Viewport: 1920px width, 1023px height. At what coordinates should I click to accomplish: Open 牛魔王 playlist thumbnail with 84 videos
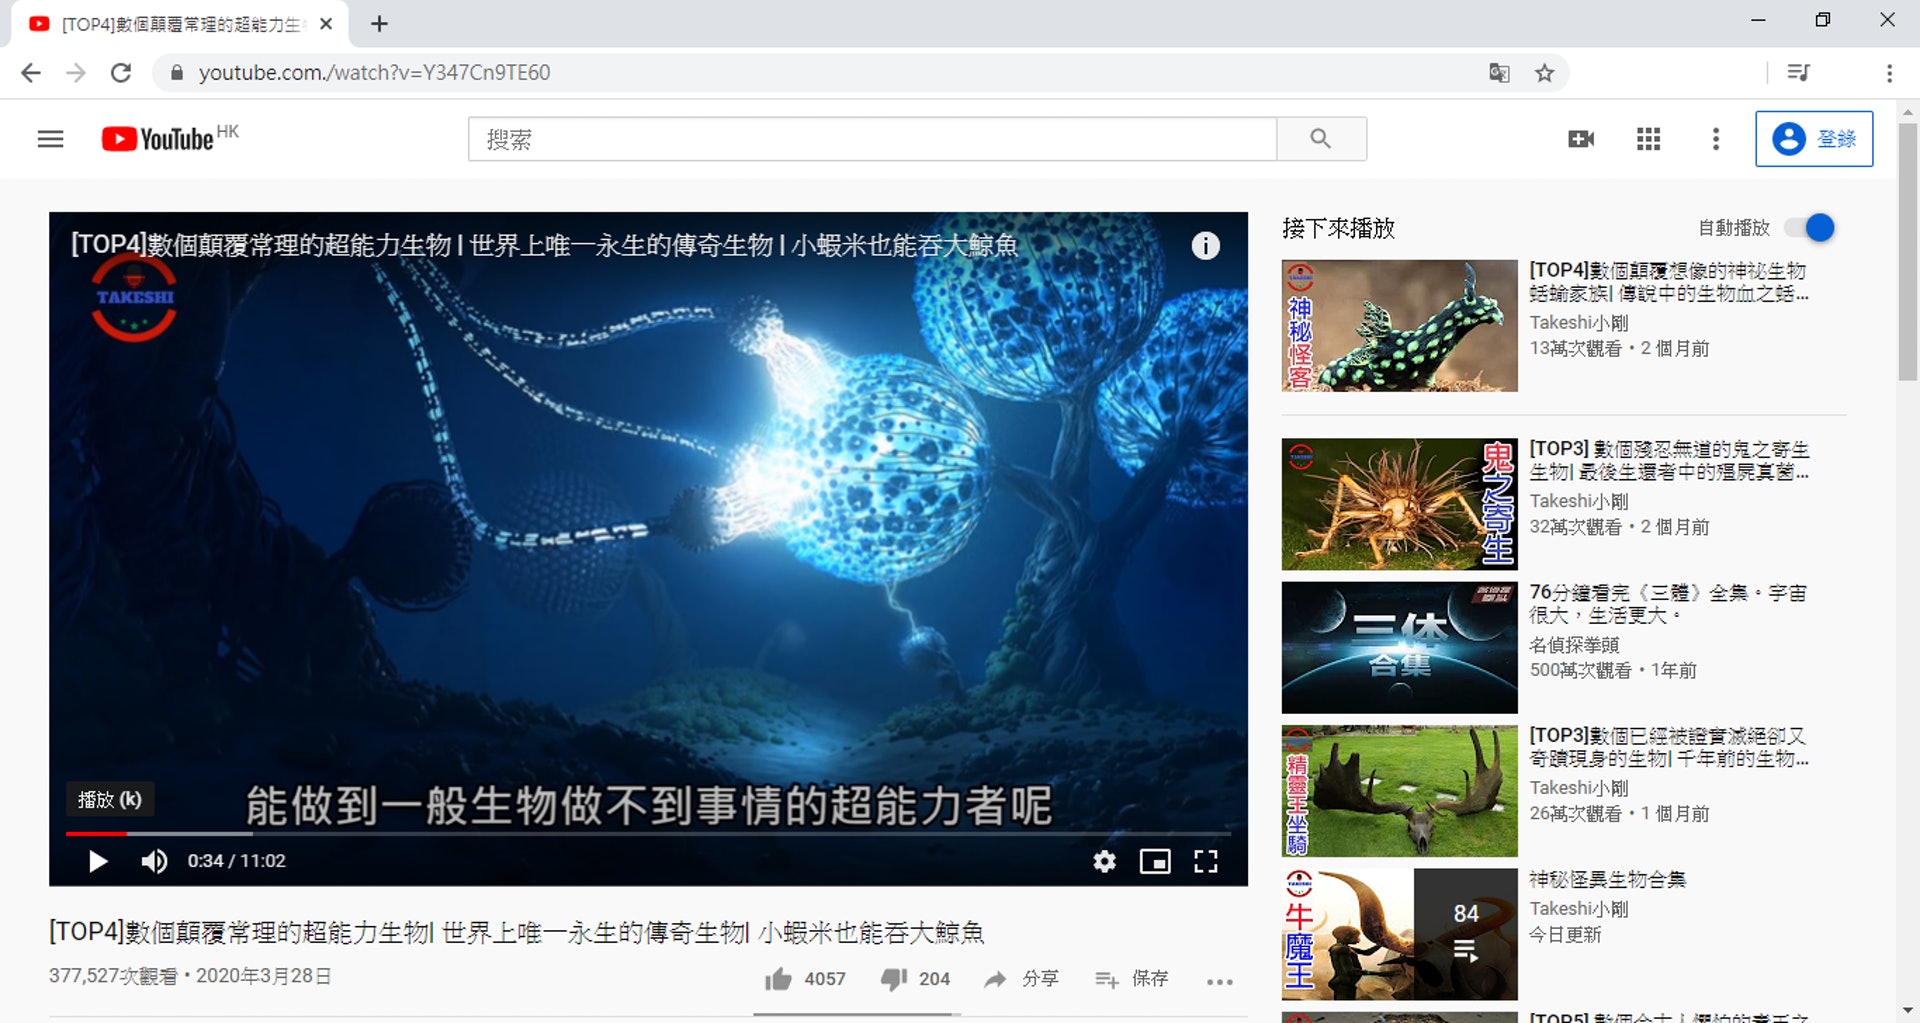(x=1399, y=934)
